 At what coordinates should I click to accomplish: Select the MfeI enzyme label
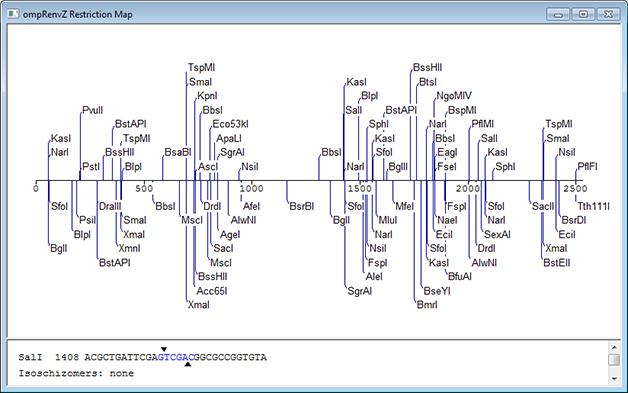coord(405,206)
